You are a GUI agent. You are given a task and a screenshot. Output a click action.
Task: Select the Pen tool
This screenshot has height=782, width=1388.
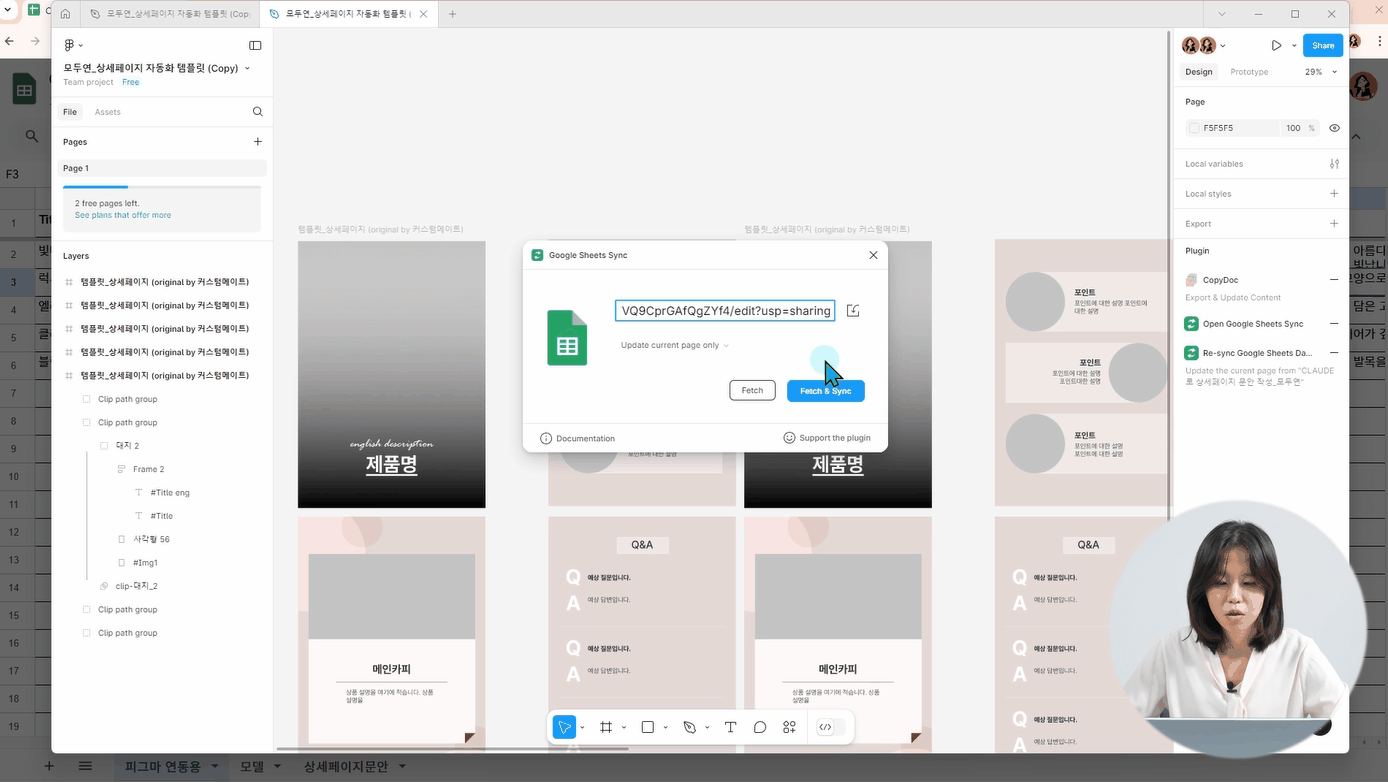689,727
